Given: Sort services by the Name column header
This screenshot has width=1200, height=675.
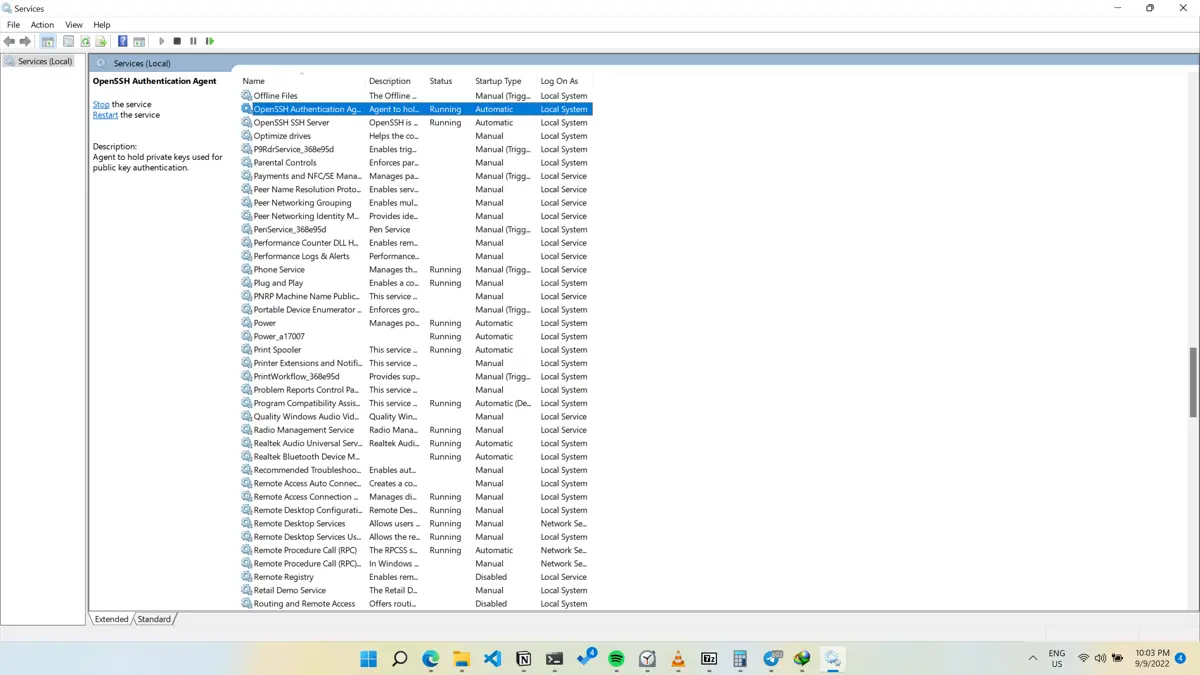Looking at the screenshot, I should coord(302,81).
